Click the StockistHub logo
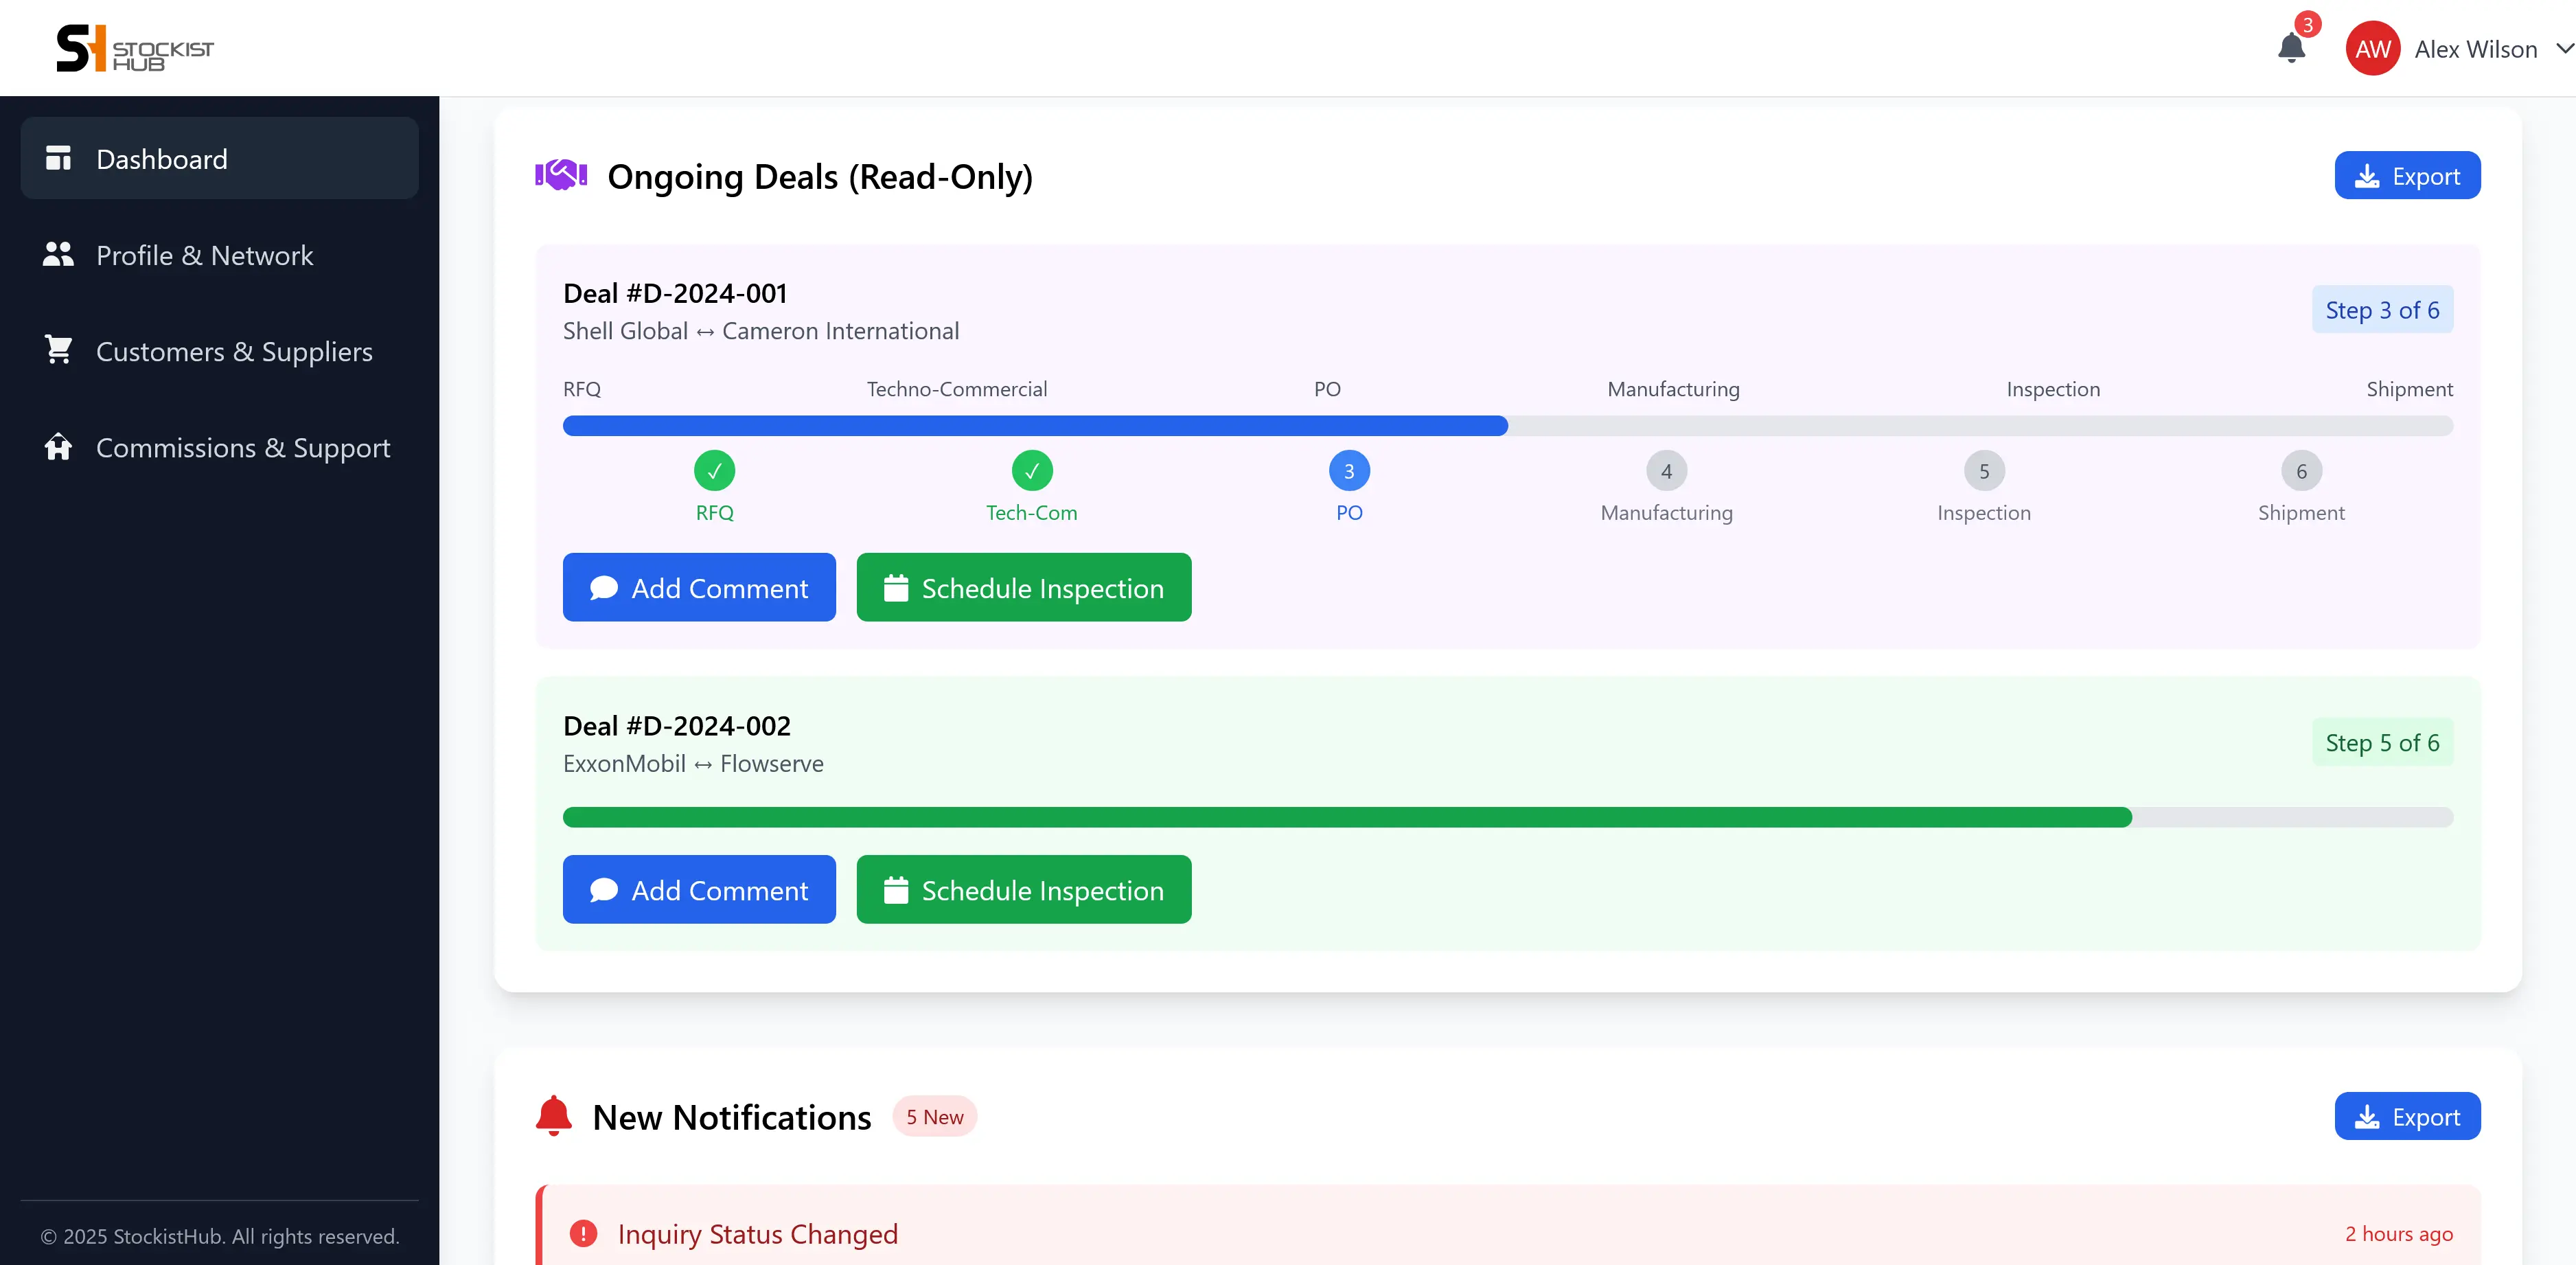This screenshot has width=2576, height=1265. click(x=135, y=48)
